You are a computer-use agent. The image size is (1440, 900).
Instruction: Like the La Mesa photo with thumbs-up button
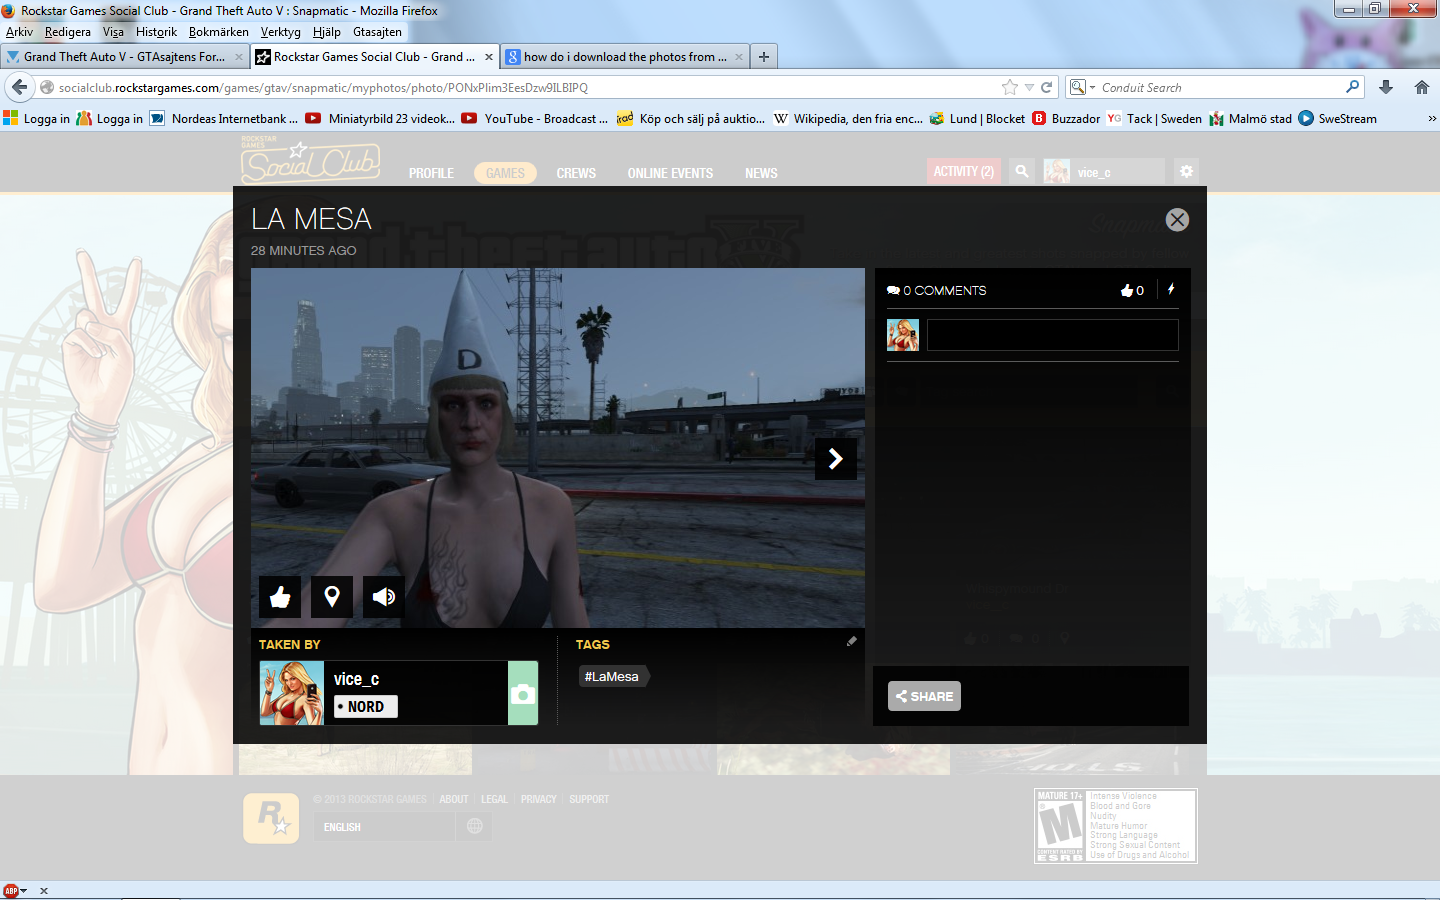(x=280, y=597)
